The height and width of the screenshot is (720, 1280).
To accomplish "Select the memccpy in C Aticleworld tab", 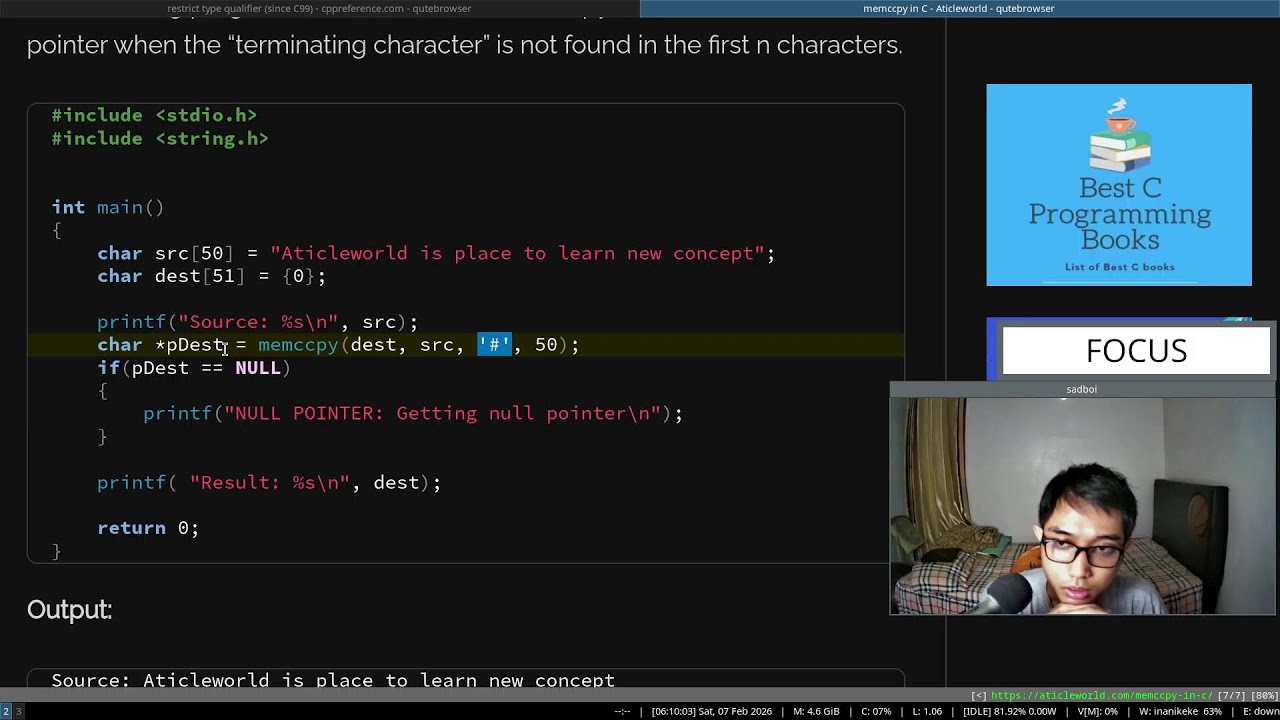I will coord(960,9).
